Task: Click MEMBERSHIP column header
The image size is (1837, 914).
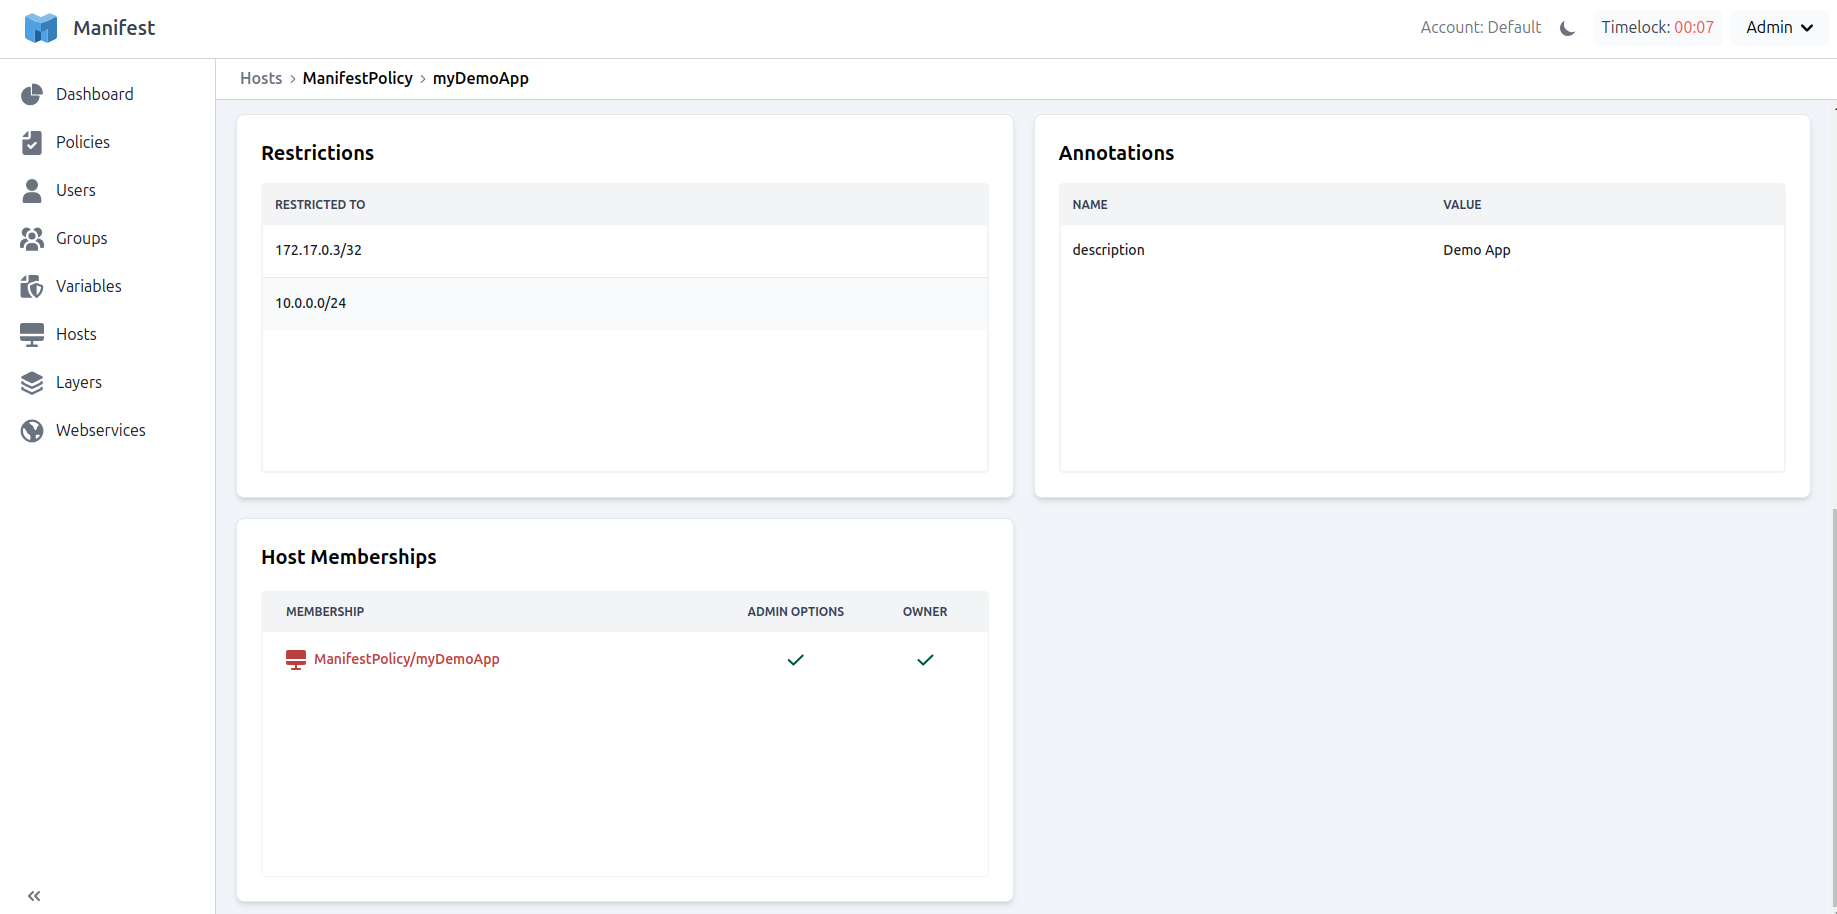Action: click(x=325, y=612)
